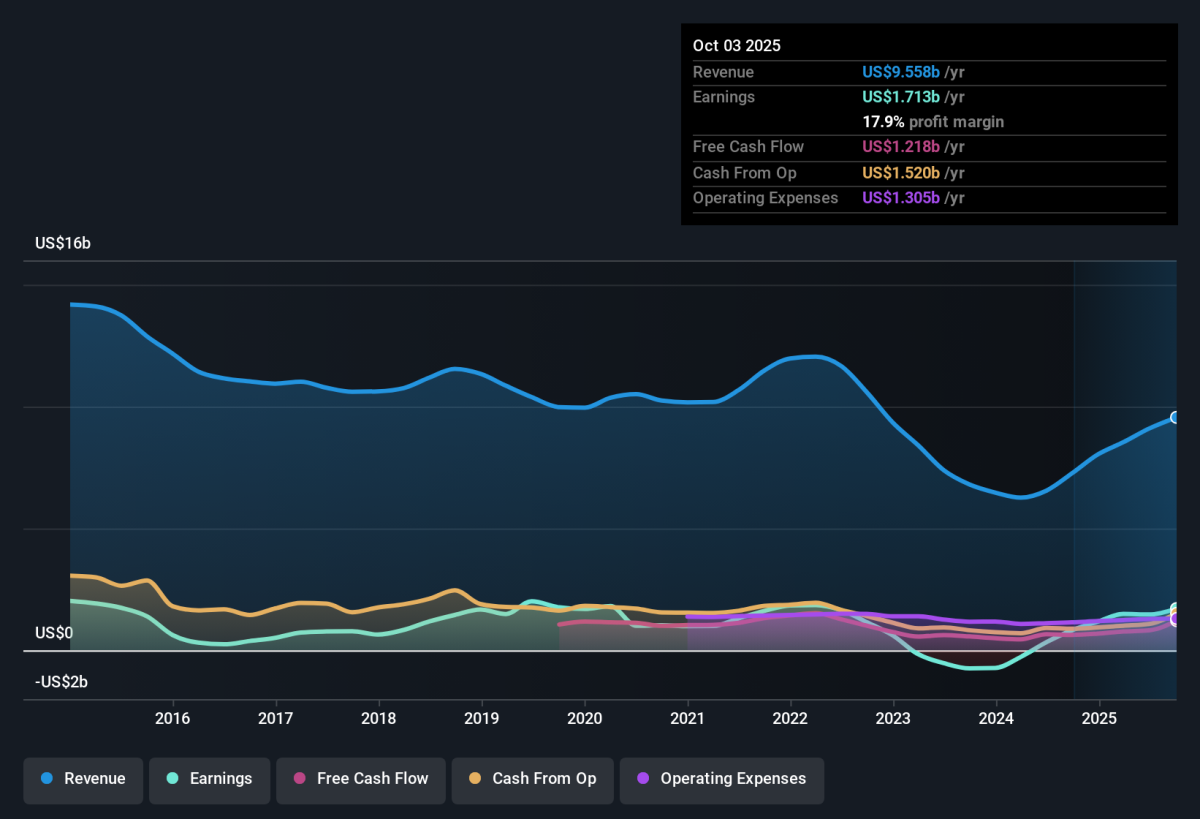Click the US$9.558b revenue value in tooltip
This screenshot has width=1200, height=819.
pyautogui.click(x=900, y=72)
